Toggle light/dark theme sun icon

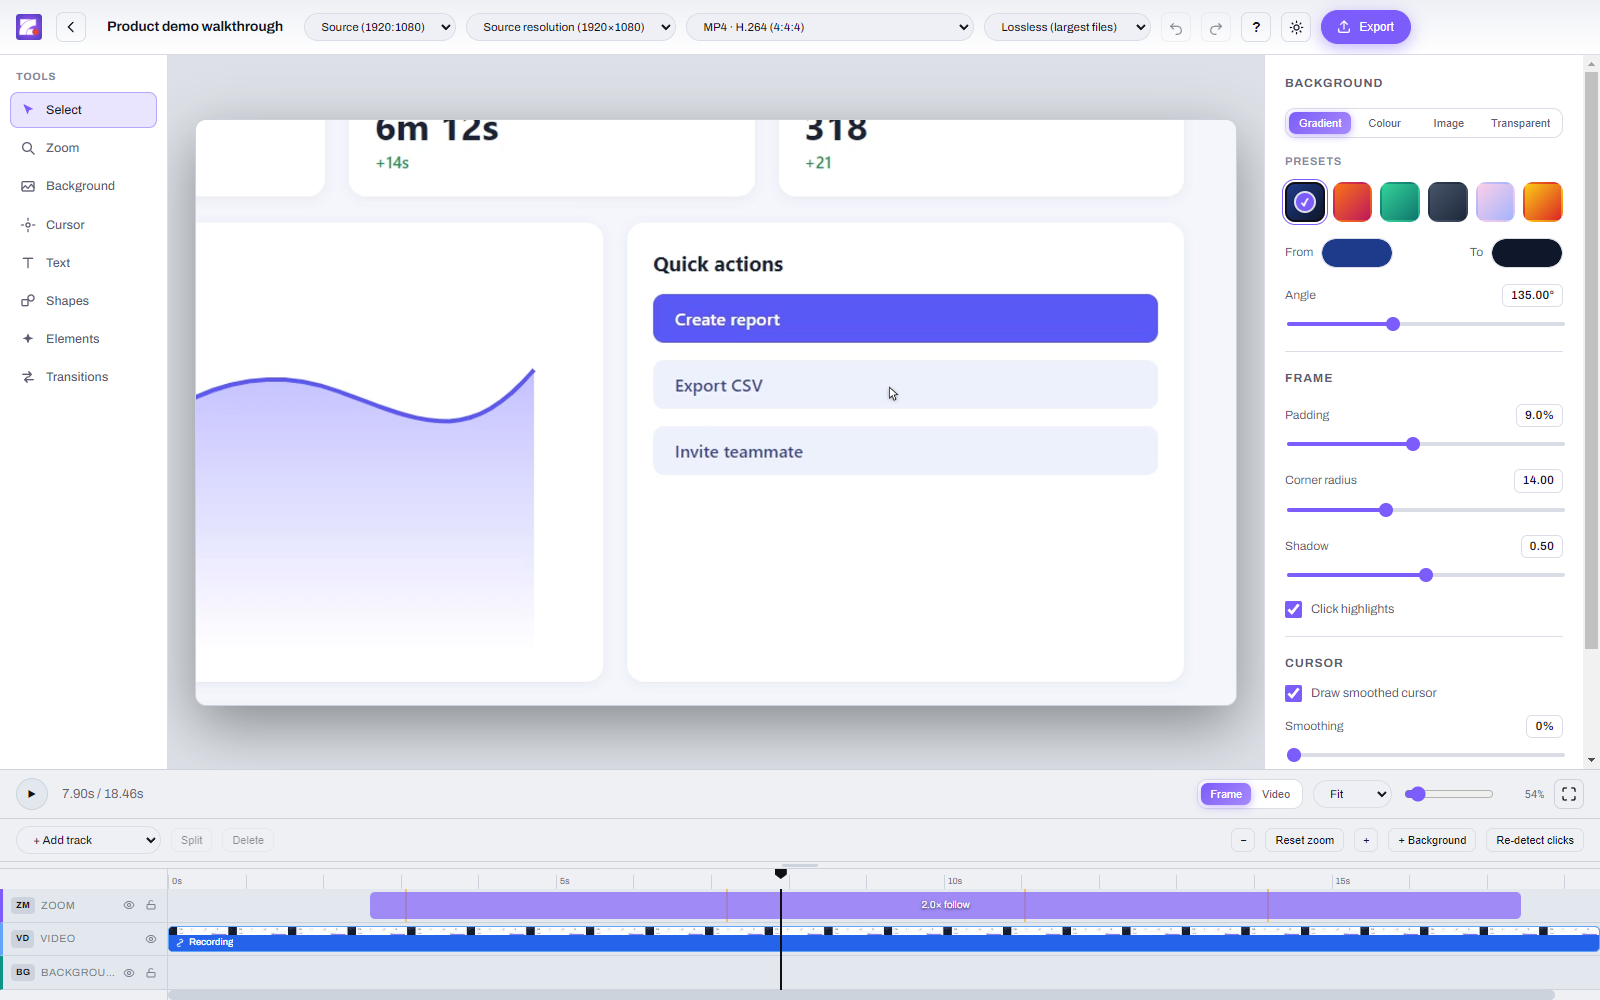point(1296,27)
